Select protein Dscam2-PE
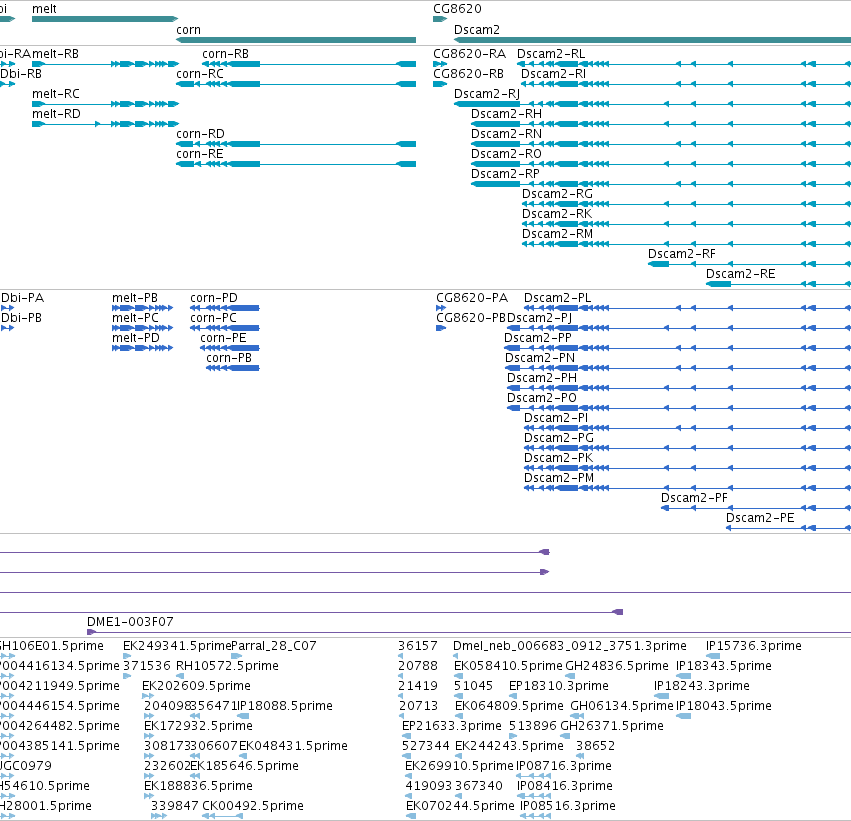Image resolution: width=851 pixels, height=821 pixels. pos(789,528)
